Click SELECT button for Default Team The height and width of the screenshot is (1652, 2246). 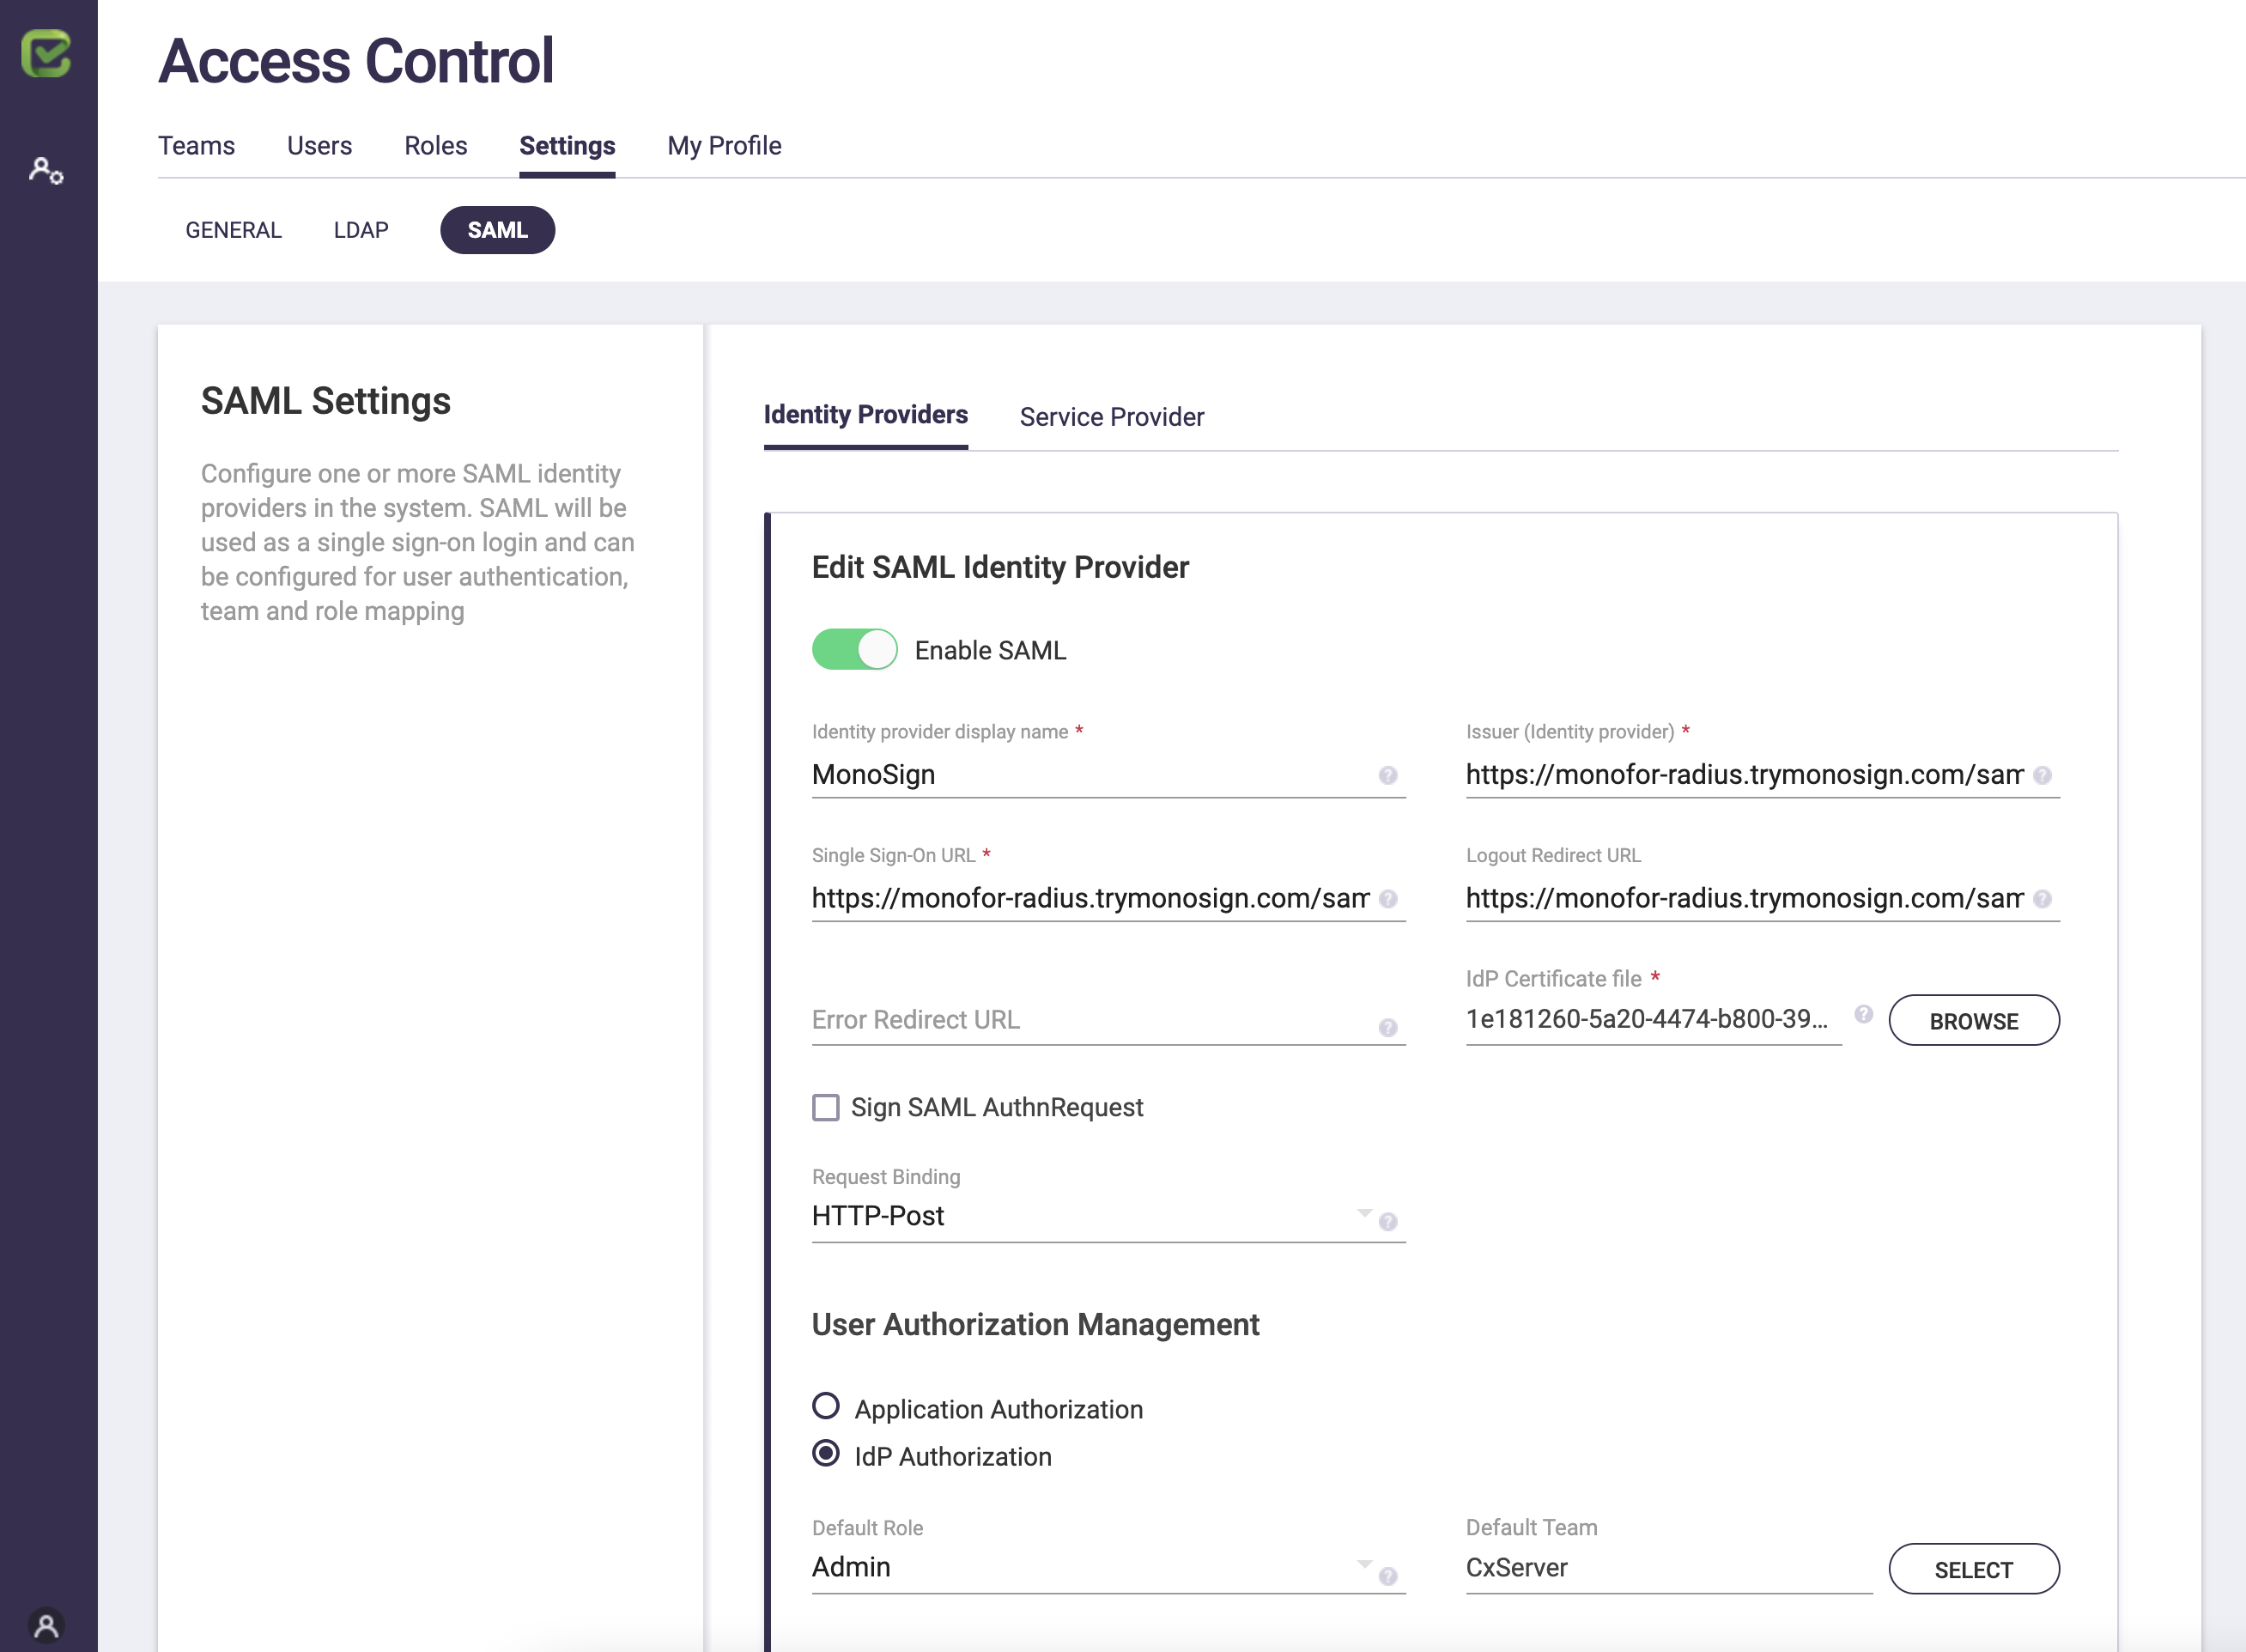tap(1973, 1569)
